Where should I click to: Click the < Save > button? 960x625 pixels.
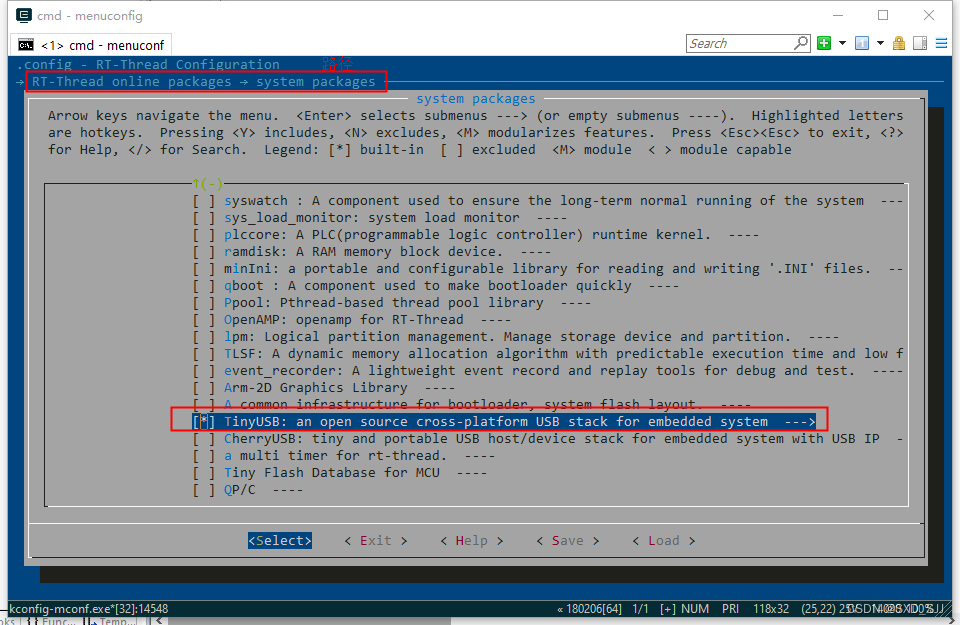pyautogui.click(x=568, y=541)
